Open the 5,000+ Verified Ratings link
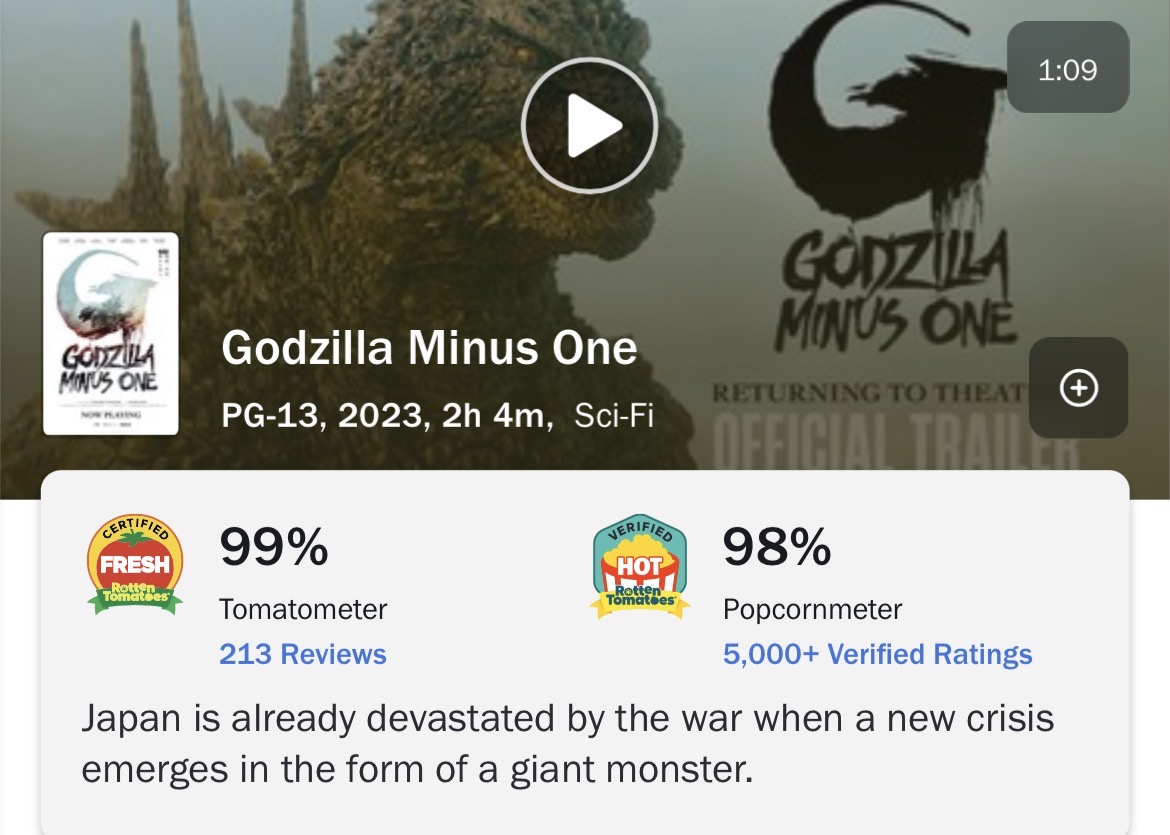 click(877, 655)
